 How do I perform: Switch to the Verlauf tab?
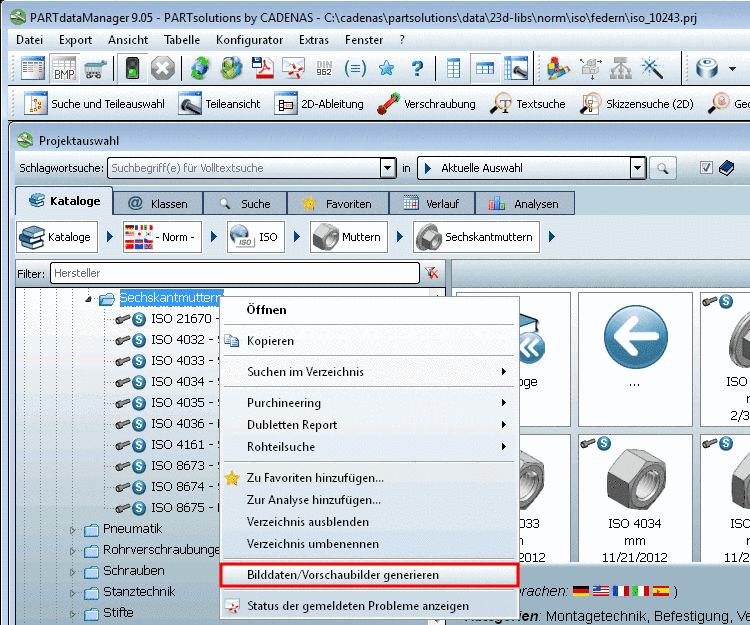pyautogui.click(x=432, y=204)
